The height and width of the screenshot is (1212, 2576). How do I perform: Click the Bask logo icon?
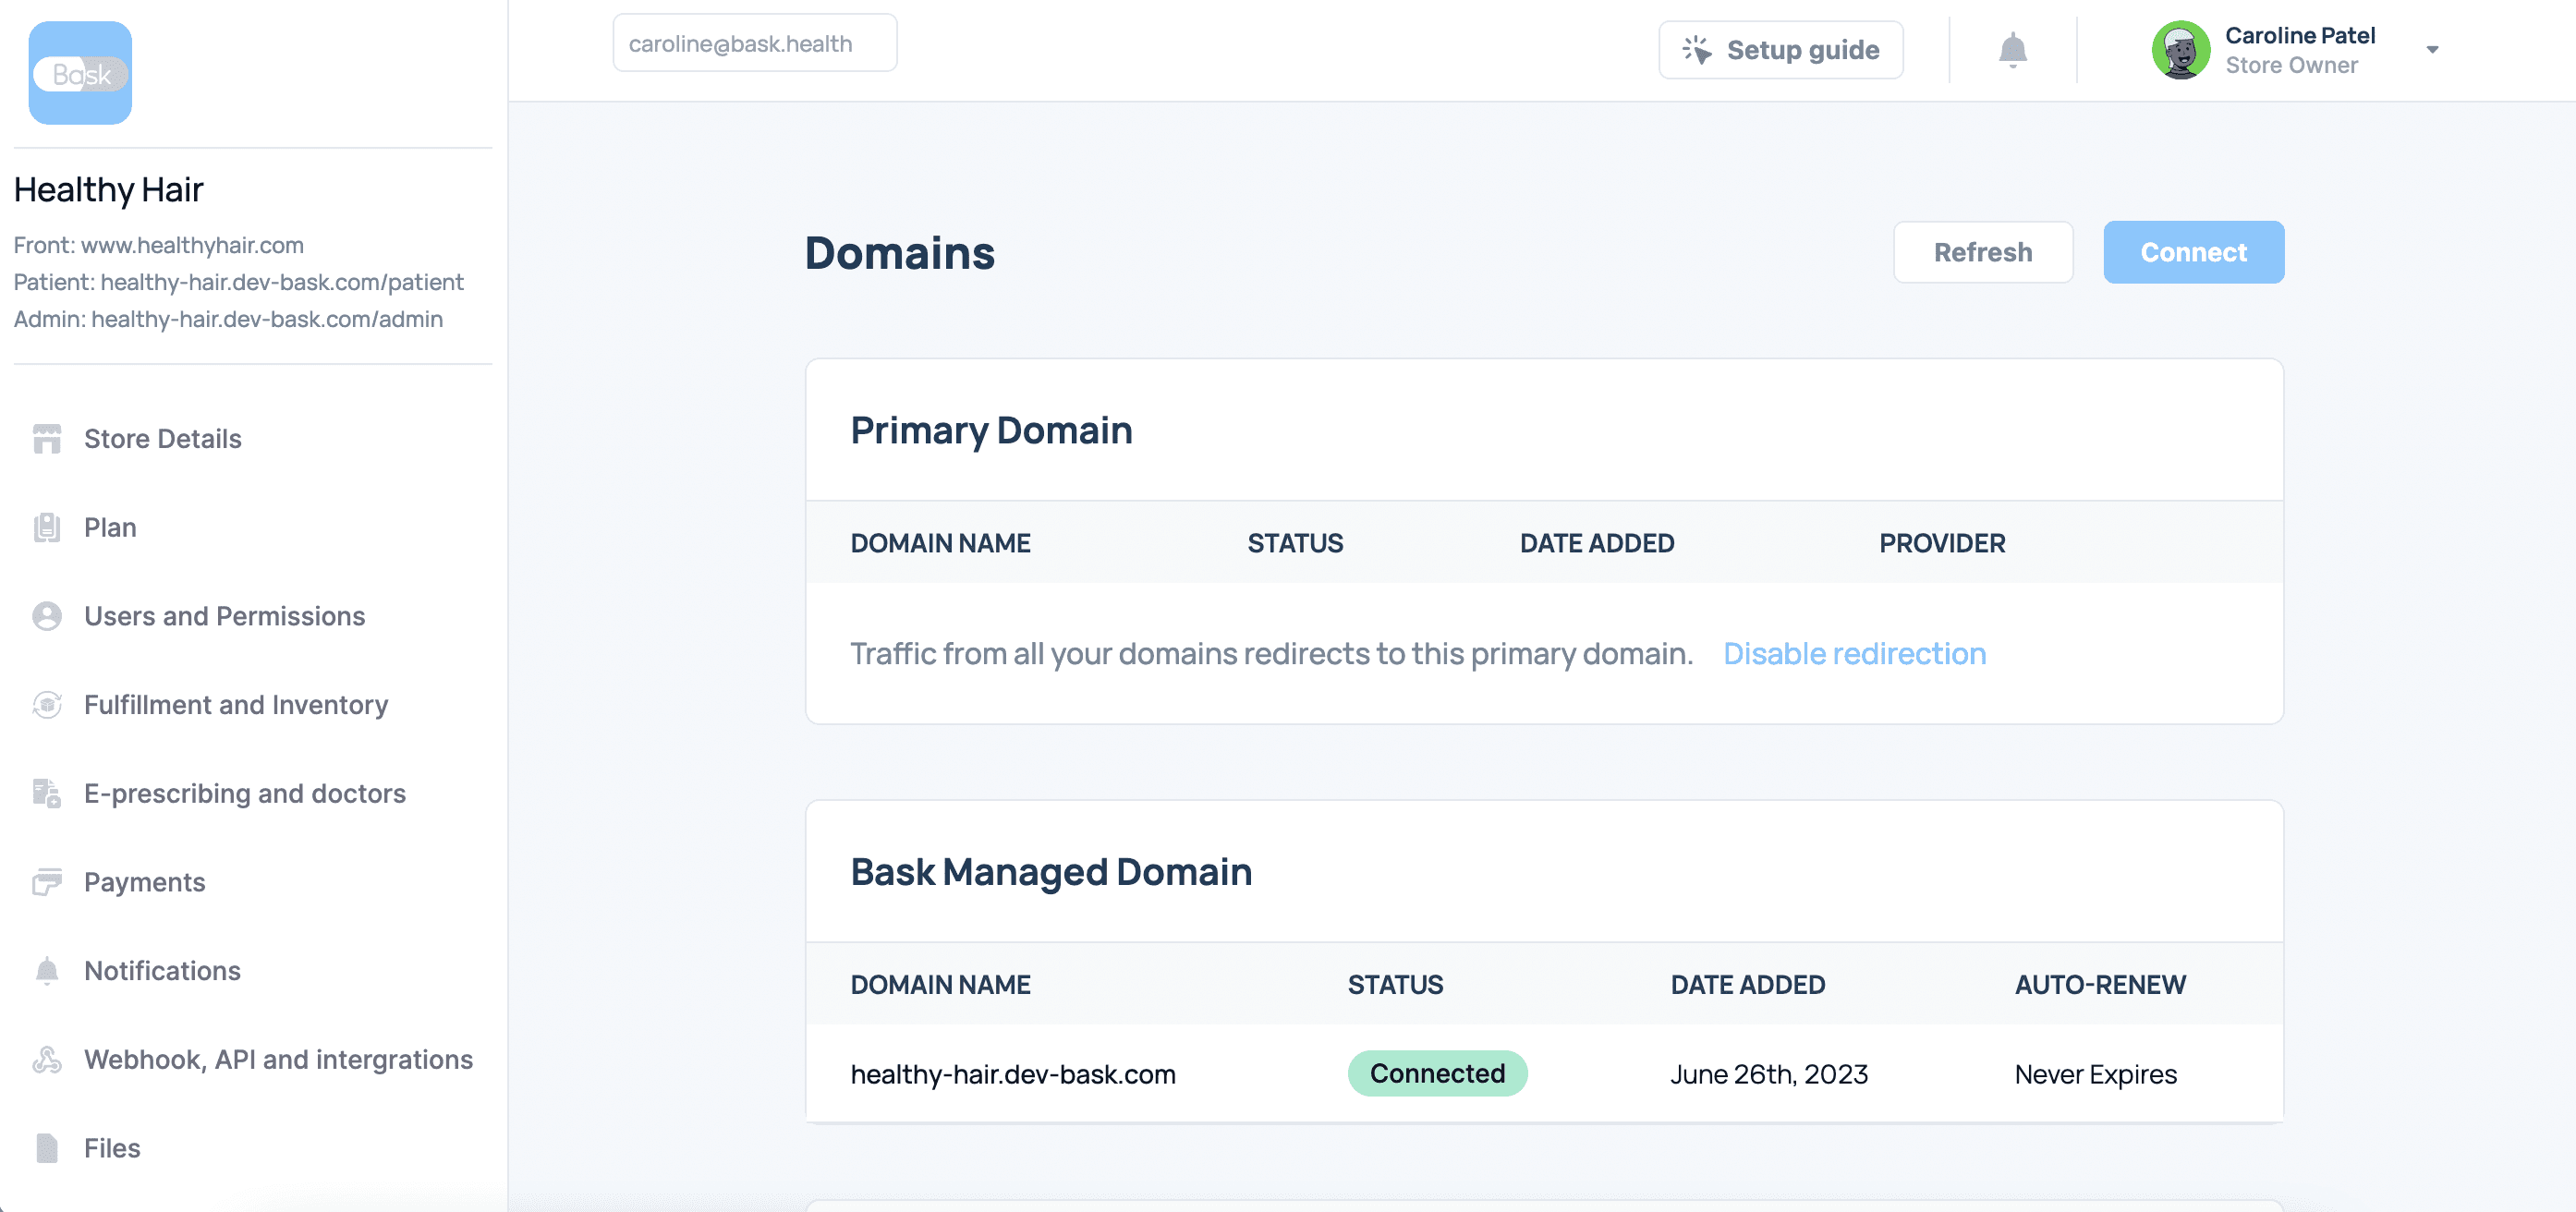point(80,73)
